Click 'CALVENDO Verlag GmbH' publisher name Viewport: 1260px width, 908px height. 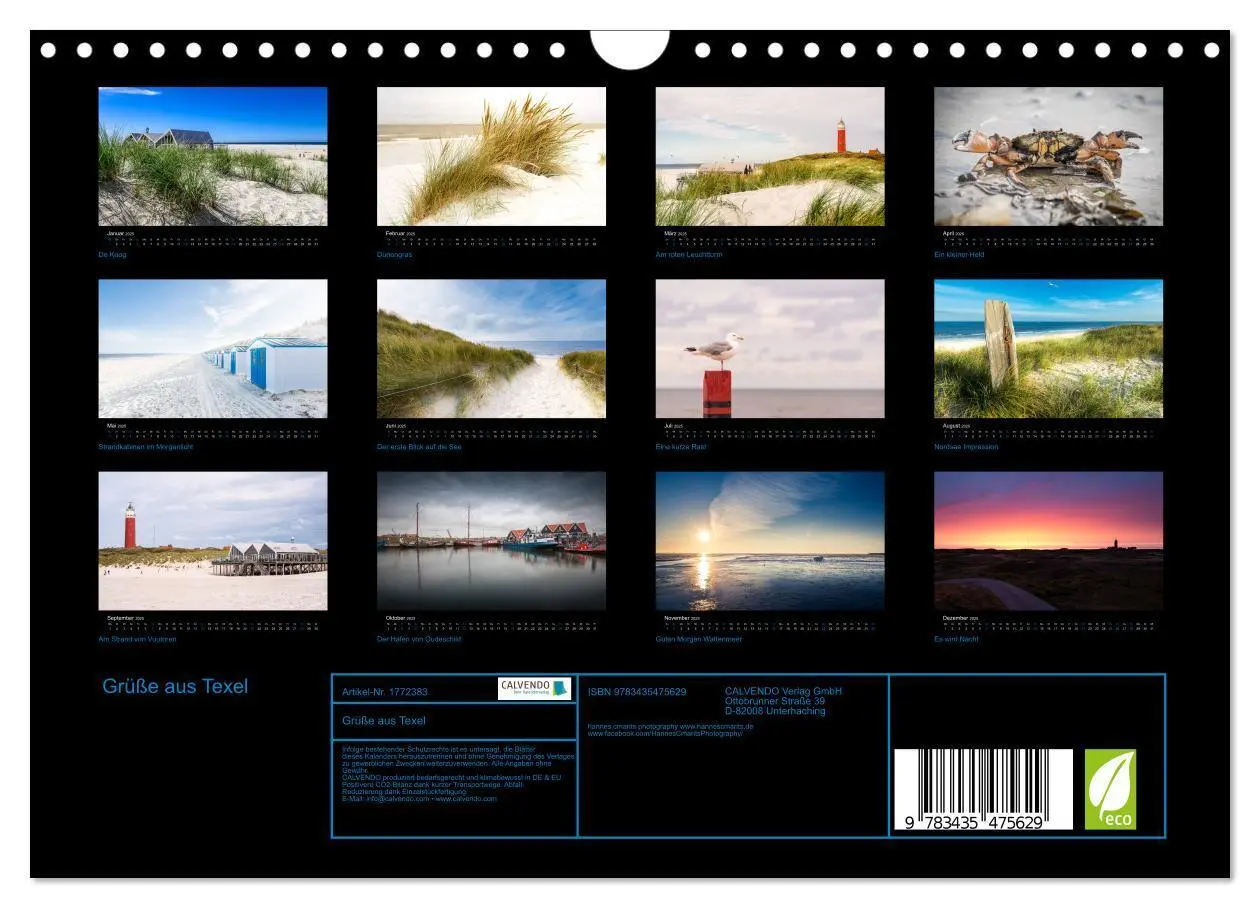784,691
